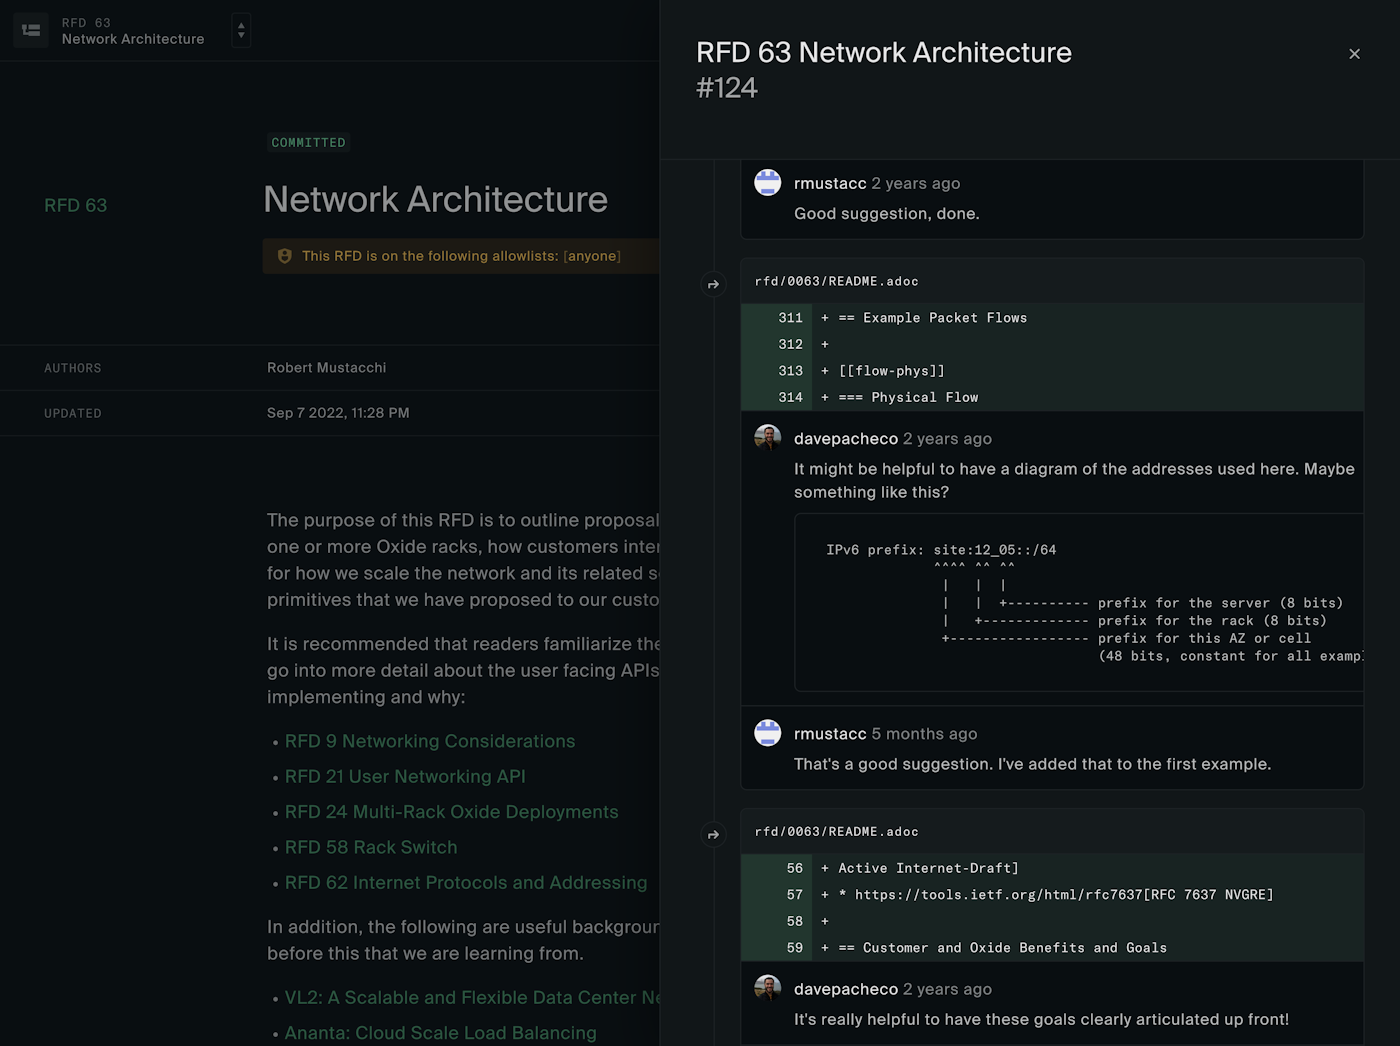This screenshot has height=1046, width=1400.
Task: Expand the RFD 63 selector dropdown
Action: tap(240, 30)
